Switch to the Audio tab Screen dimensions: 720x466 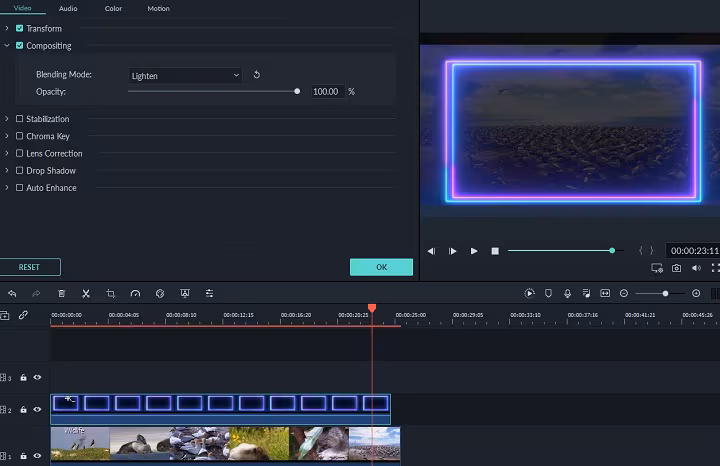pos(68,8)
